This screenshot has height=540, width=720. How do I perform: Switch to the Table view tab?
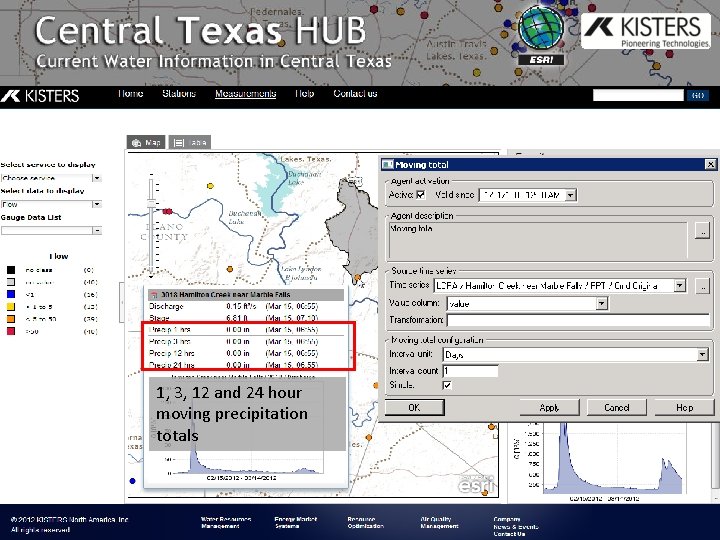coord(190,142)
